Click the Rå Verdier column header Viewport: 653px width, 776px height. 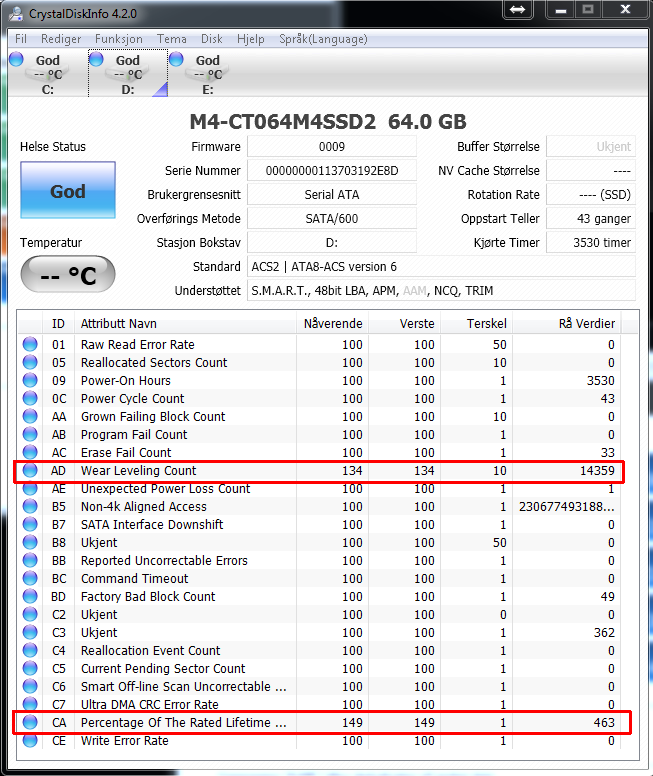click(x=567, y=324)
